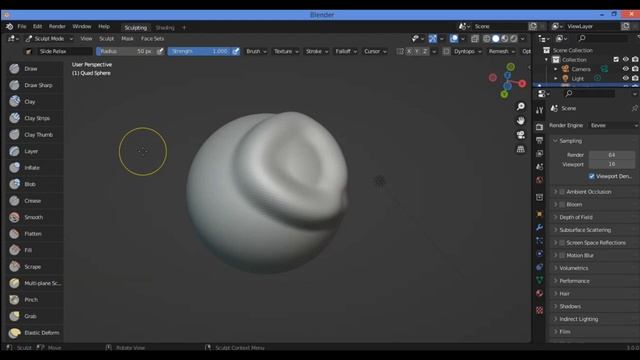Toggle Collection exclude checkbox in outliner

pos(616,60)
